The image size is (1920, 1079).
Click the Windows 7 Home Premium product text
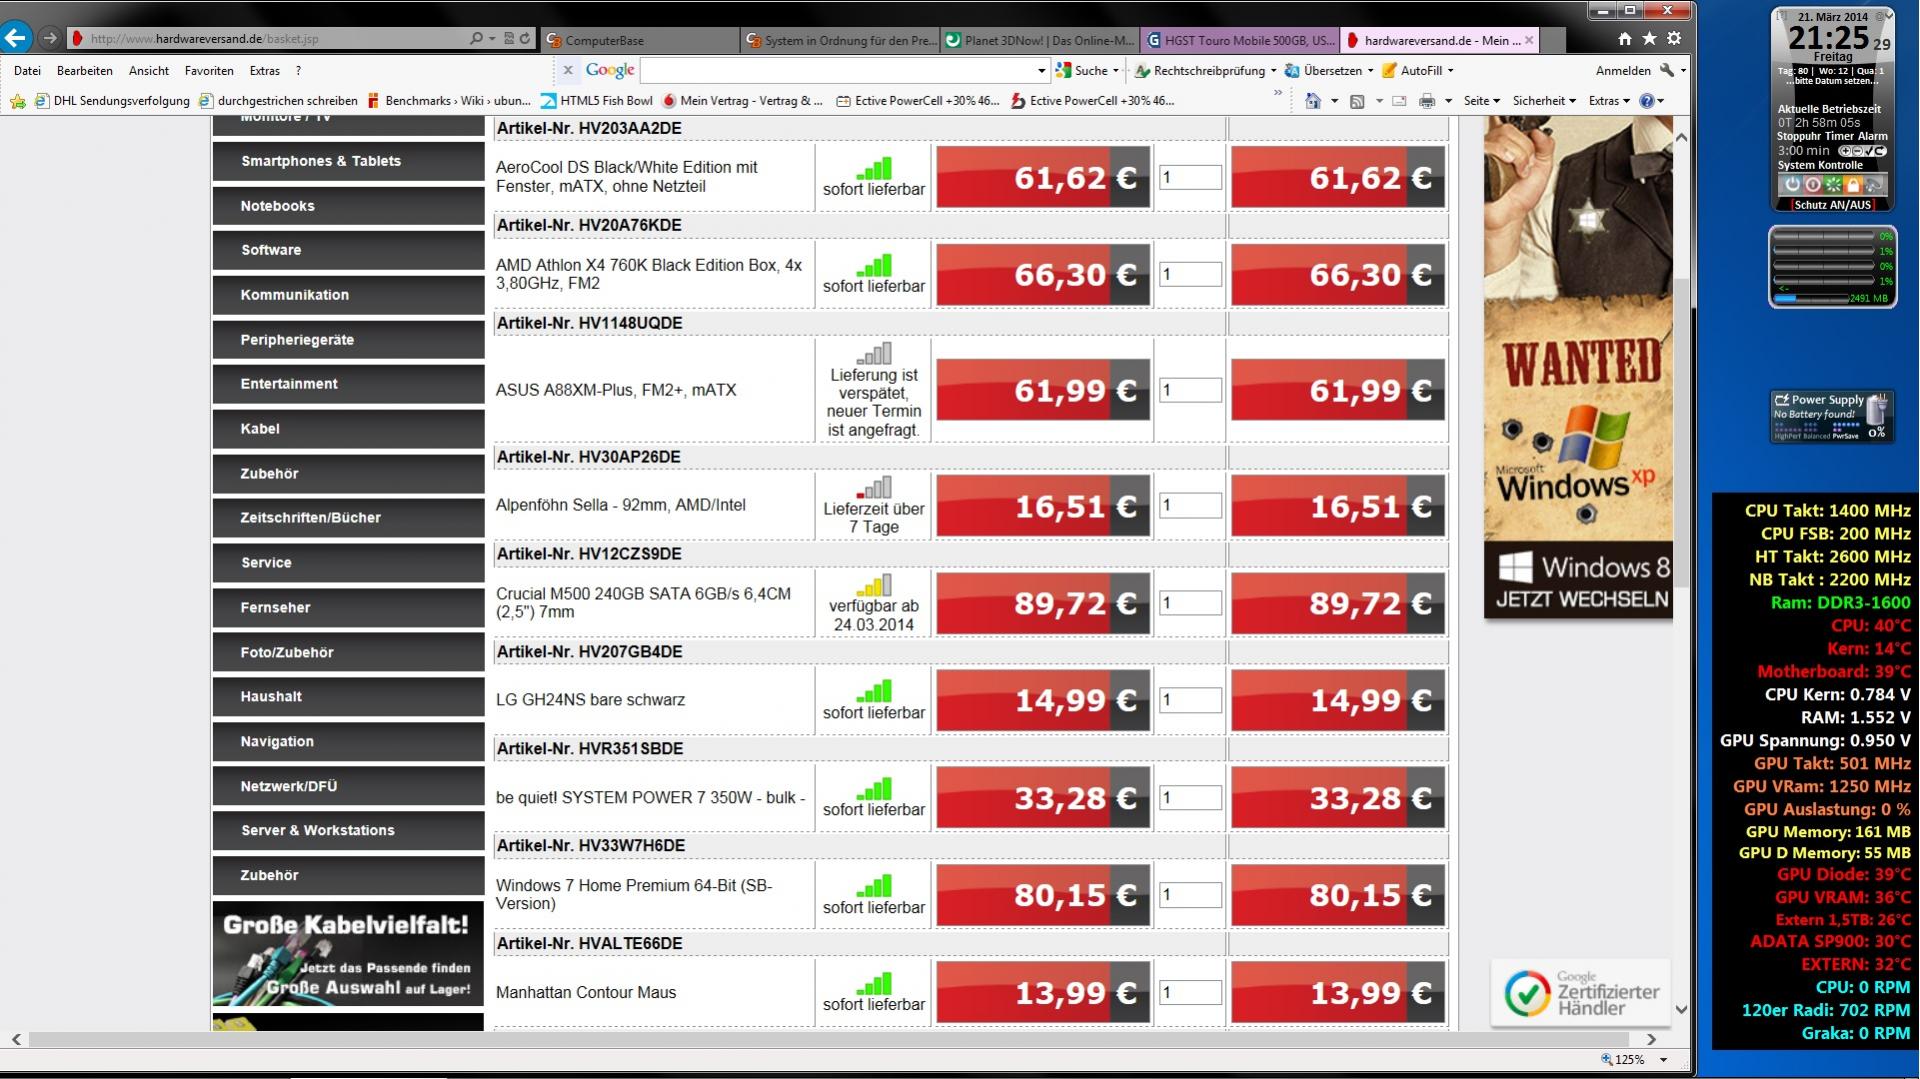coord(634,894)
